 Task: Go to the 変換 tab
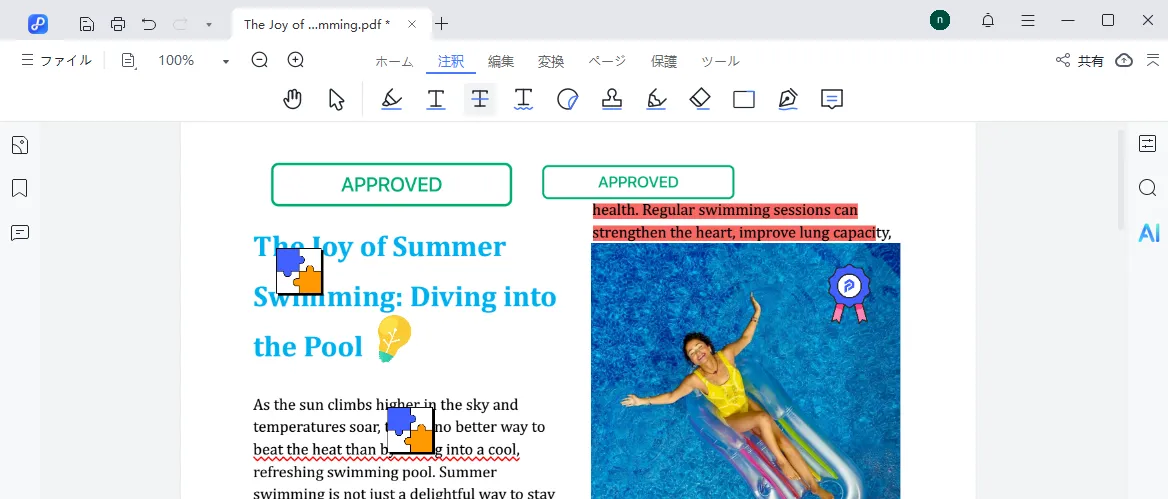pos(550,62)
